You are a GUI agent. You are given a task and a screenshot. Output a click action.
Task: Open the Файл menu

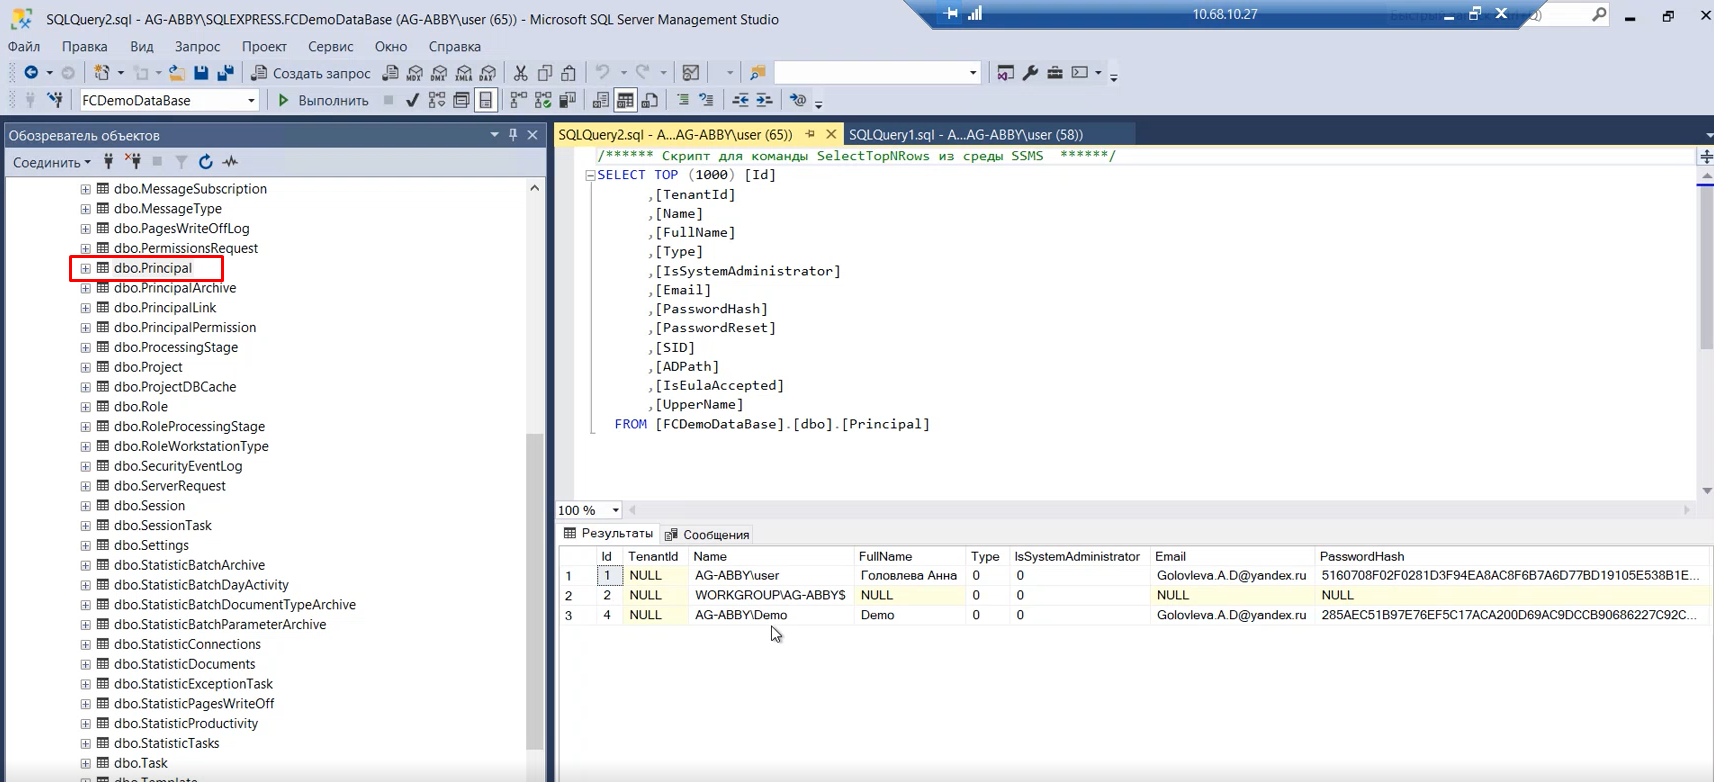point(24,46)
